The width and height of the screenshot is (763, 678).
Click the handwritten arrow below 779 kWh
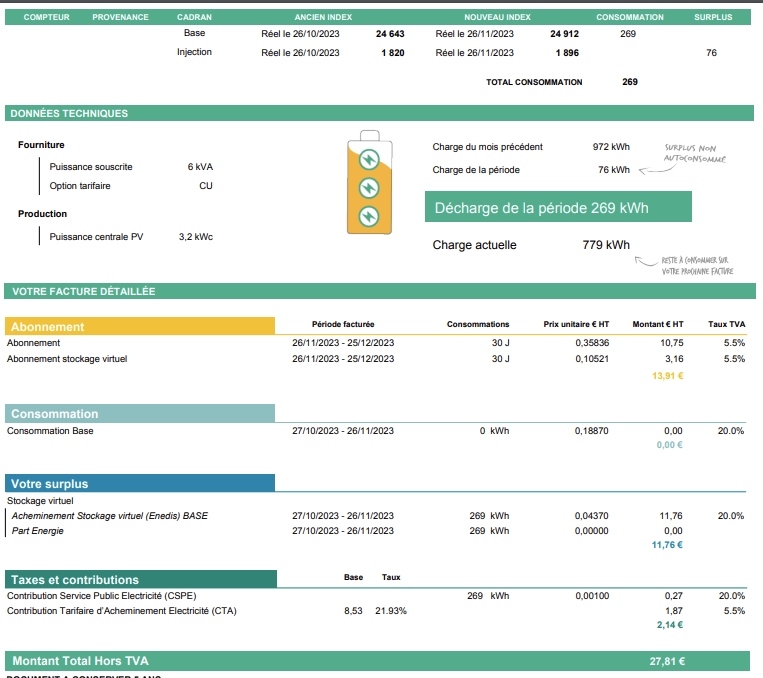pos(646,262)
